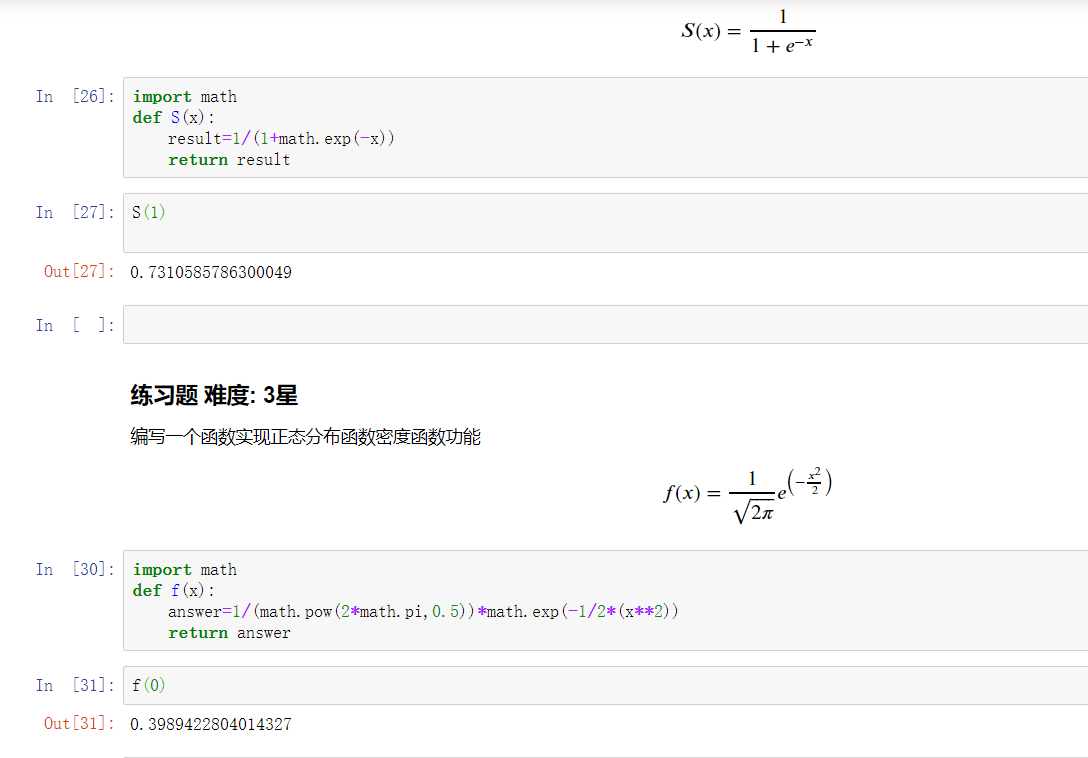Click the output value 0.3989422804014327
This screenshot has height=758, width=1088.
[x=211, y=724]
